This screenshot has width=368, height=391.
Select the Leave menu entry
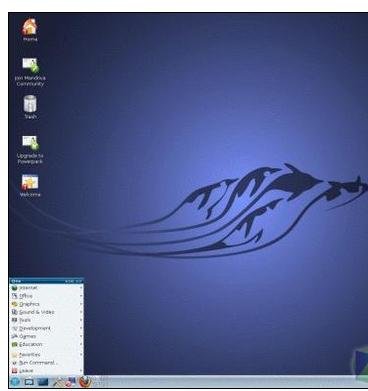(46, 371)
